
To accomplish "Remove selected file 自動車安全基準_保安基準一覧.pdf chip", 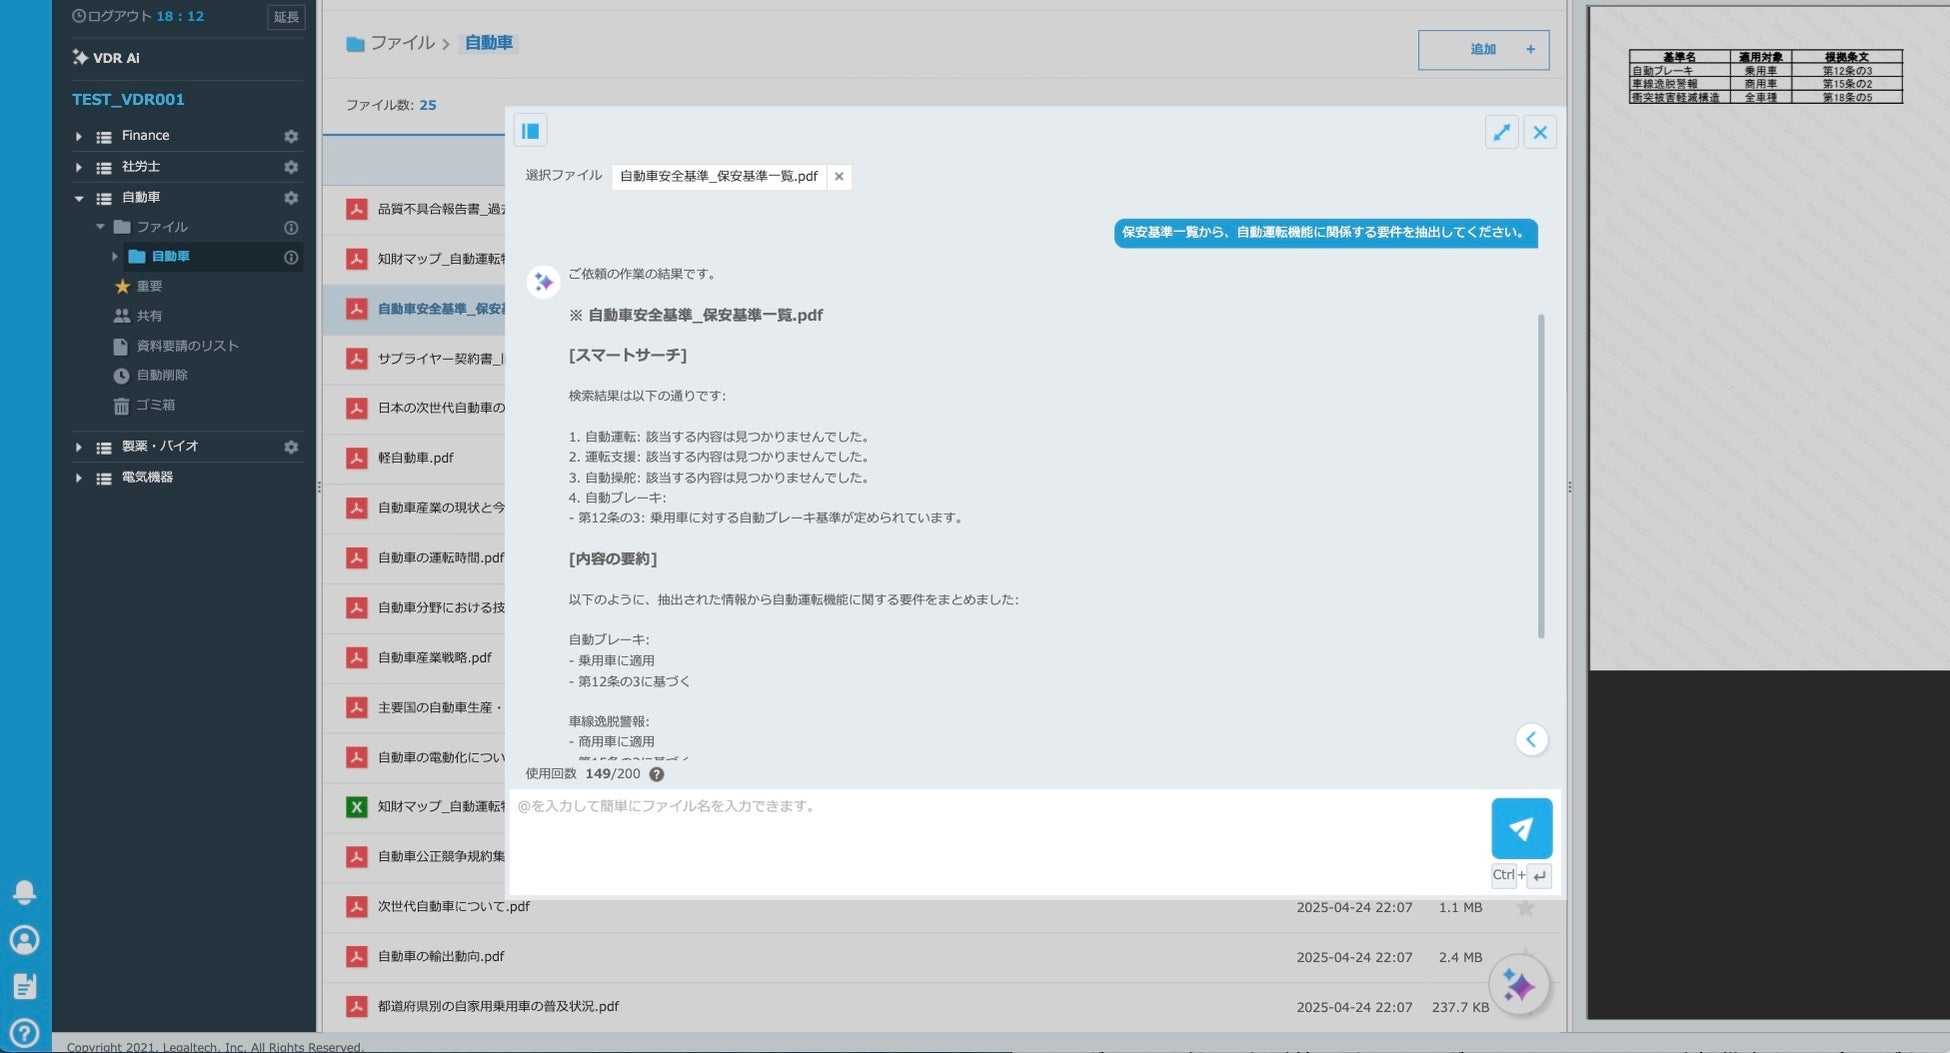I will 839,176.
